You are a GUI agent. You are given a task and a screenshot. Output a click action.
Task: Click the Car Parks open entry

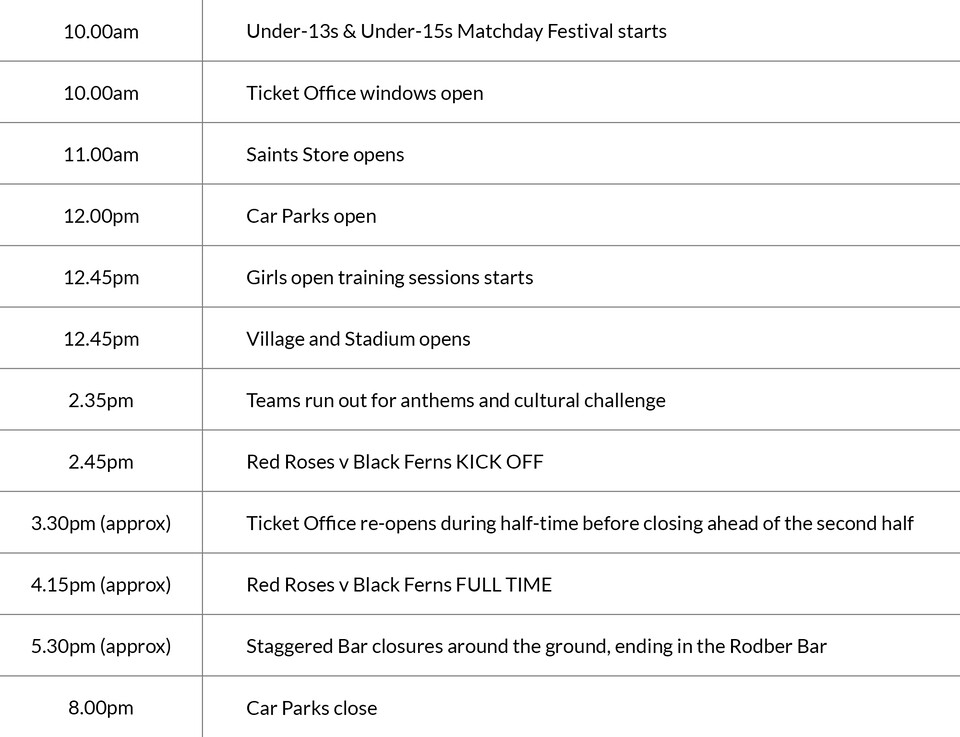311,216
